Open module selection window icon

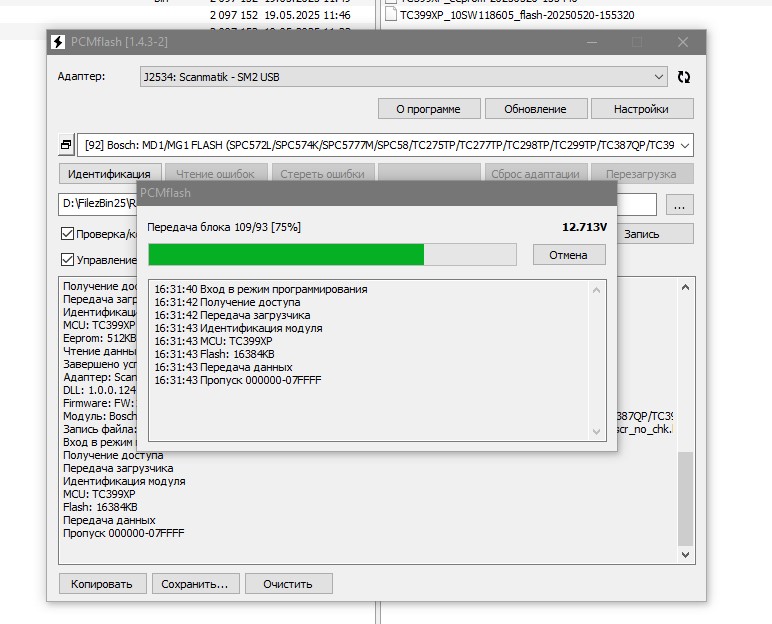point(66,145)
